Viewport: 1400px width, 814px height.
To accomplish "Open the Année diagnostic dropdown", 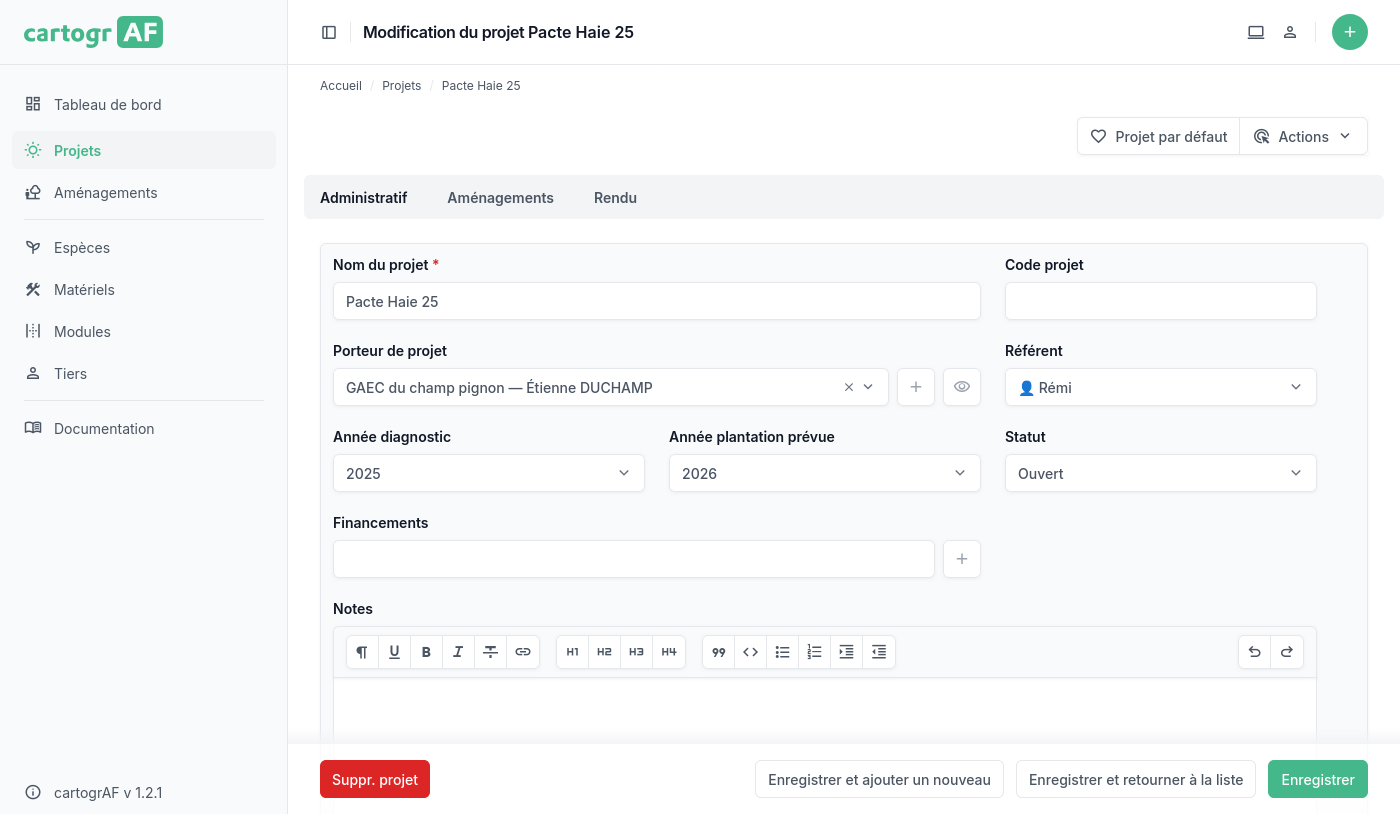I will click(x=488, y=473).
